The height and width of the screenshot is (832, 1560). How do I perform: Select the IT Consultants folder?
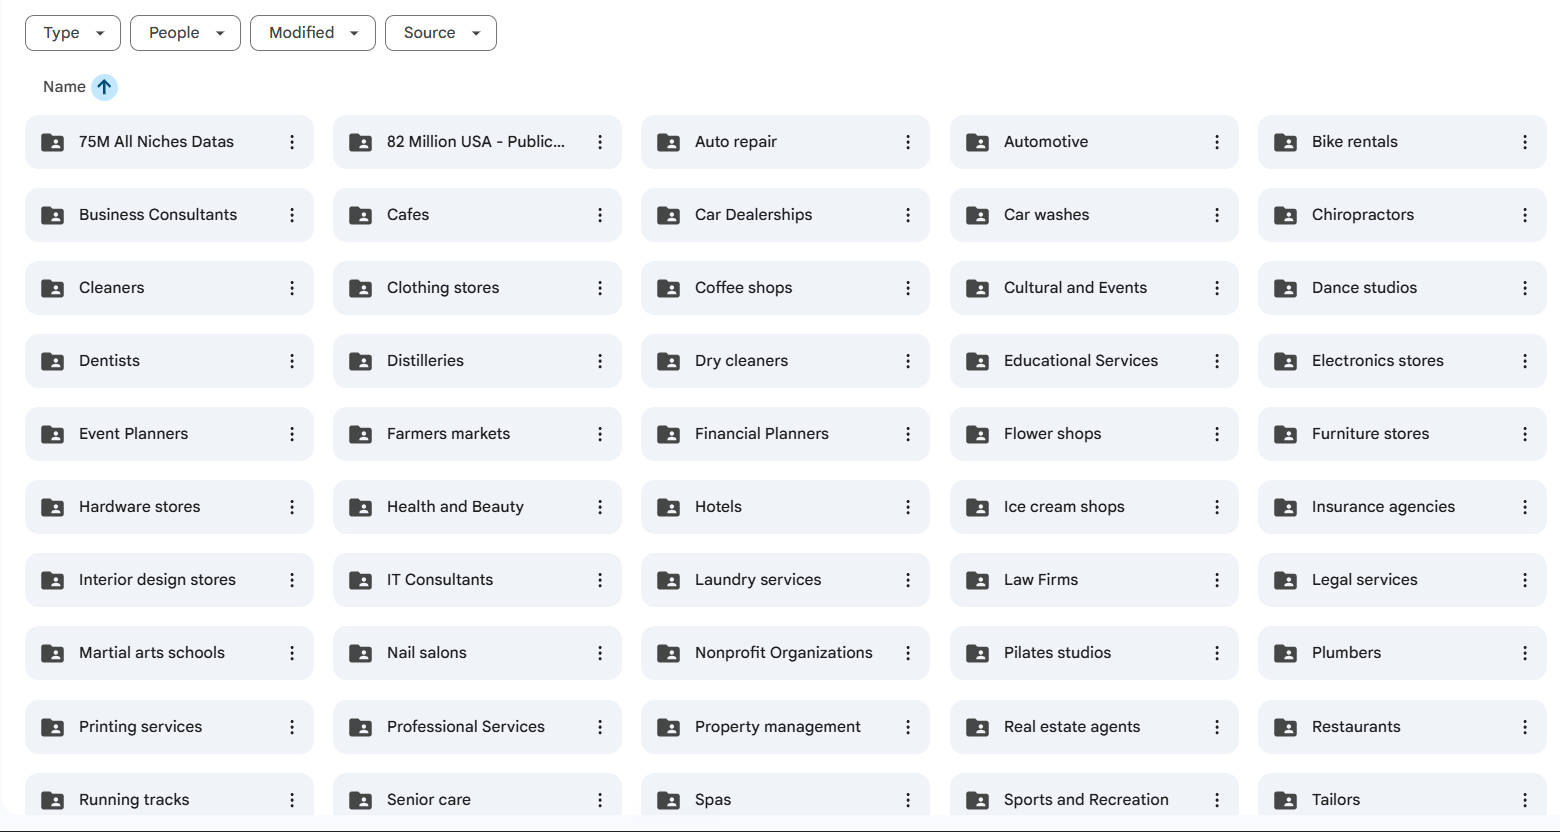click(477, 580)
